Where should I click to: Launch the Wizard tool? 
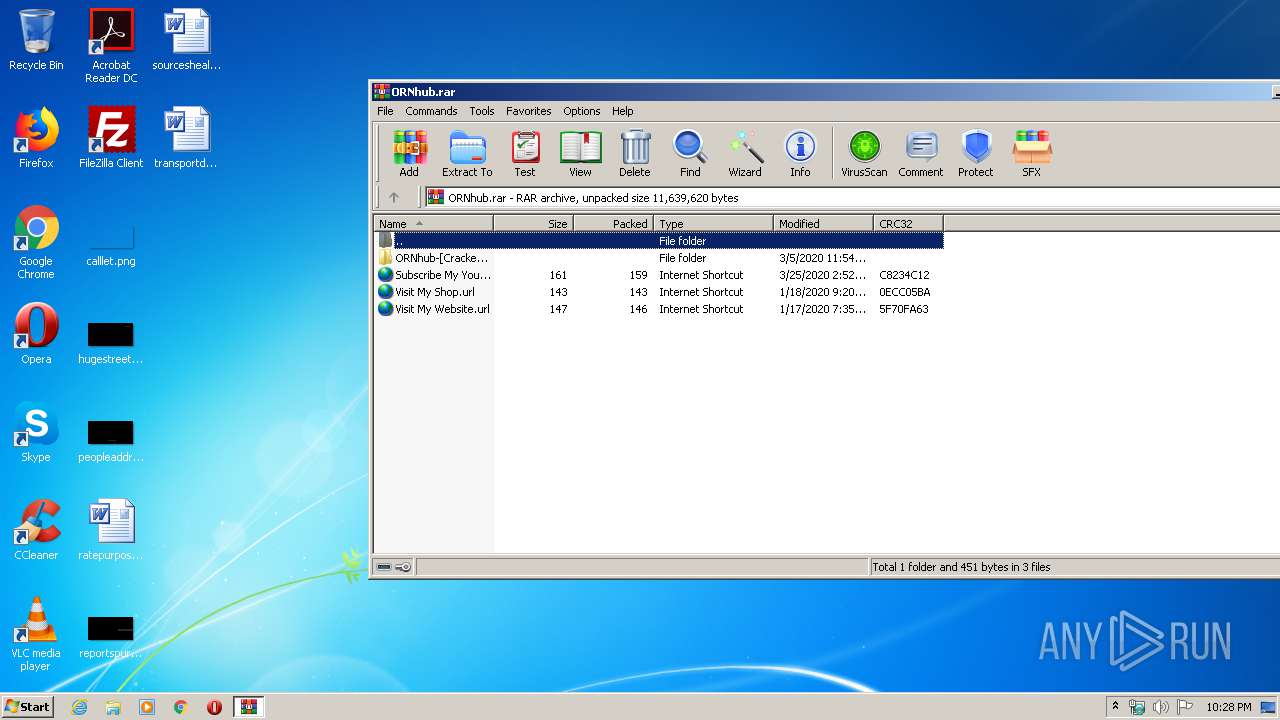[x=745, y=154]
